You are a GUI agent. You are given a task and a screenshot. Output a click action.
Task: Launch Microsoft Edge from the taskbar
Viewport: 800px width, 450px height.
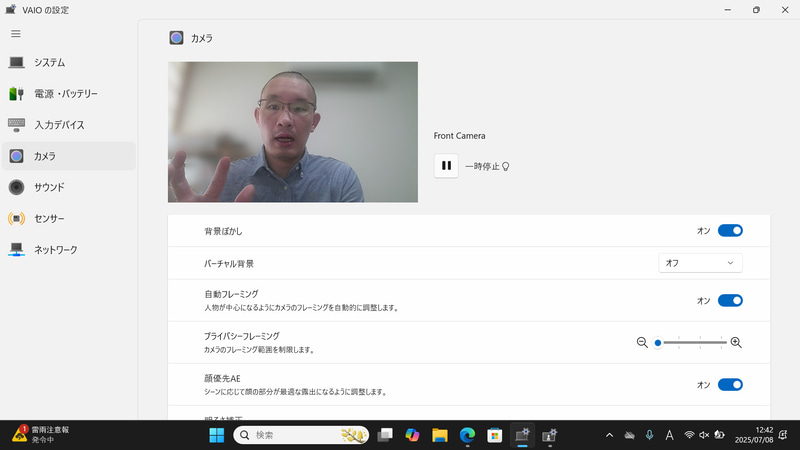pos(467,435)
